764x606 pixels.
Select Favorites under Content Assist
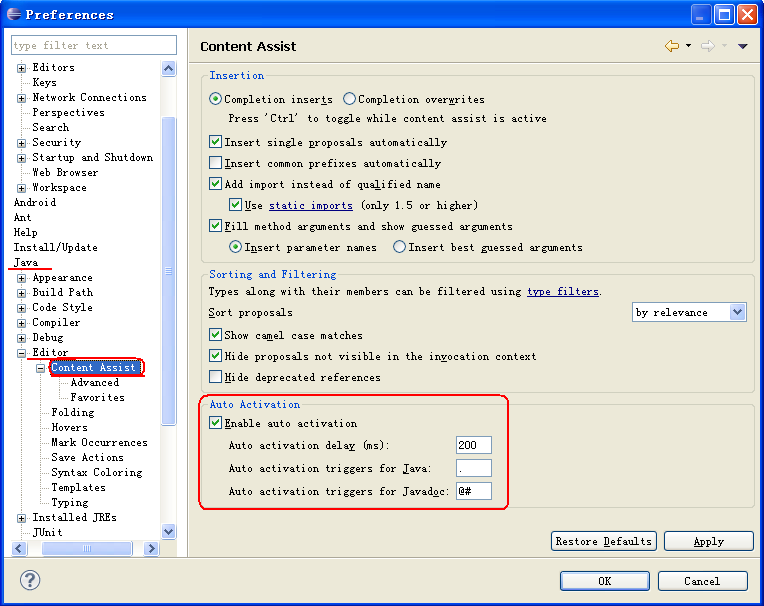(x=97, y=398)
